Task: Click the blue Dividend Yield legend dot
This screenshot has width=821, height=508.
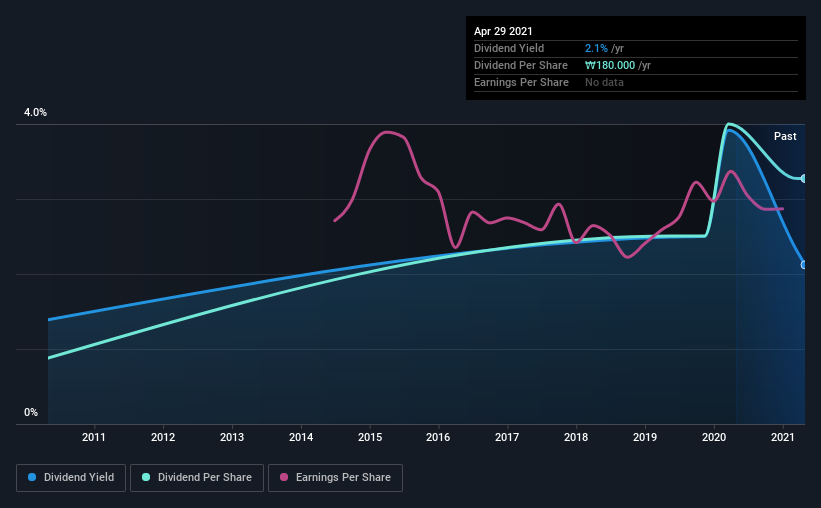Action: (32, 477)
